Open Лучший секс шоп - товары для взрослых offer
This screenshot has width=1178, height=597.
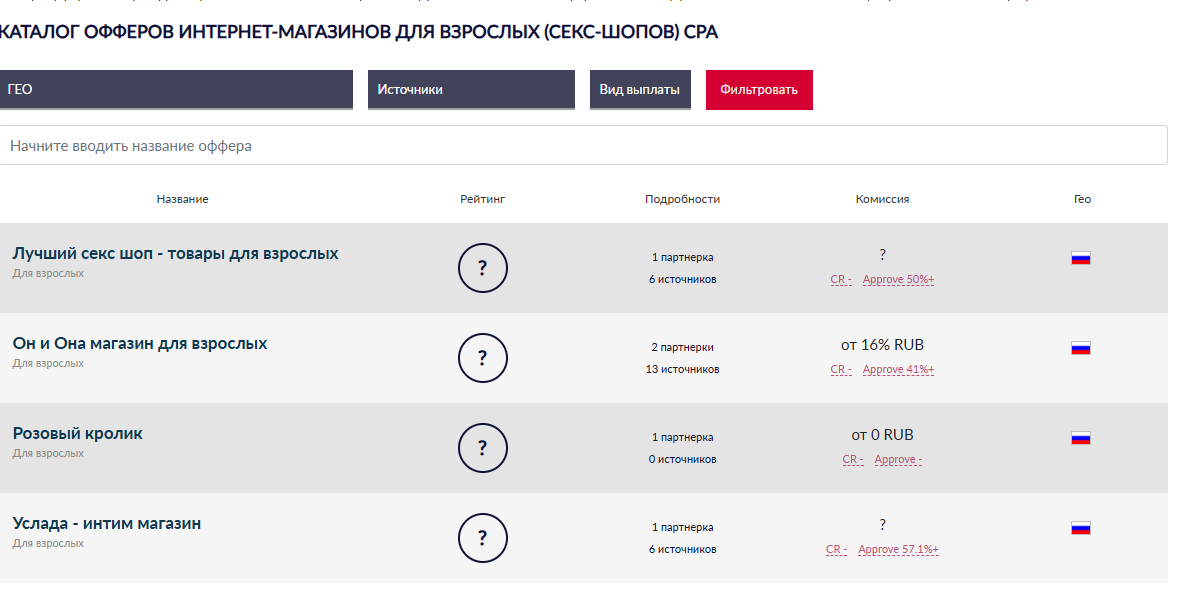(x=175, y=253)
